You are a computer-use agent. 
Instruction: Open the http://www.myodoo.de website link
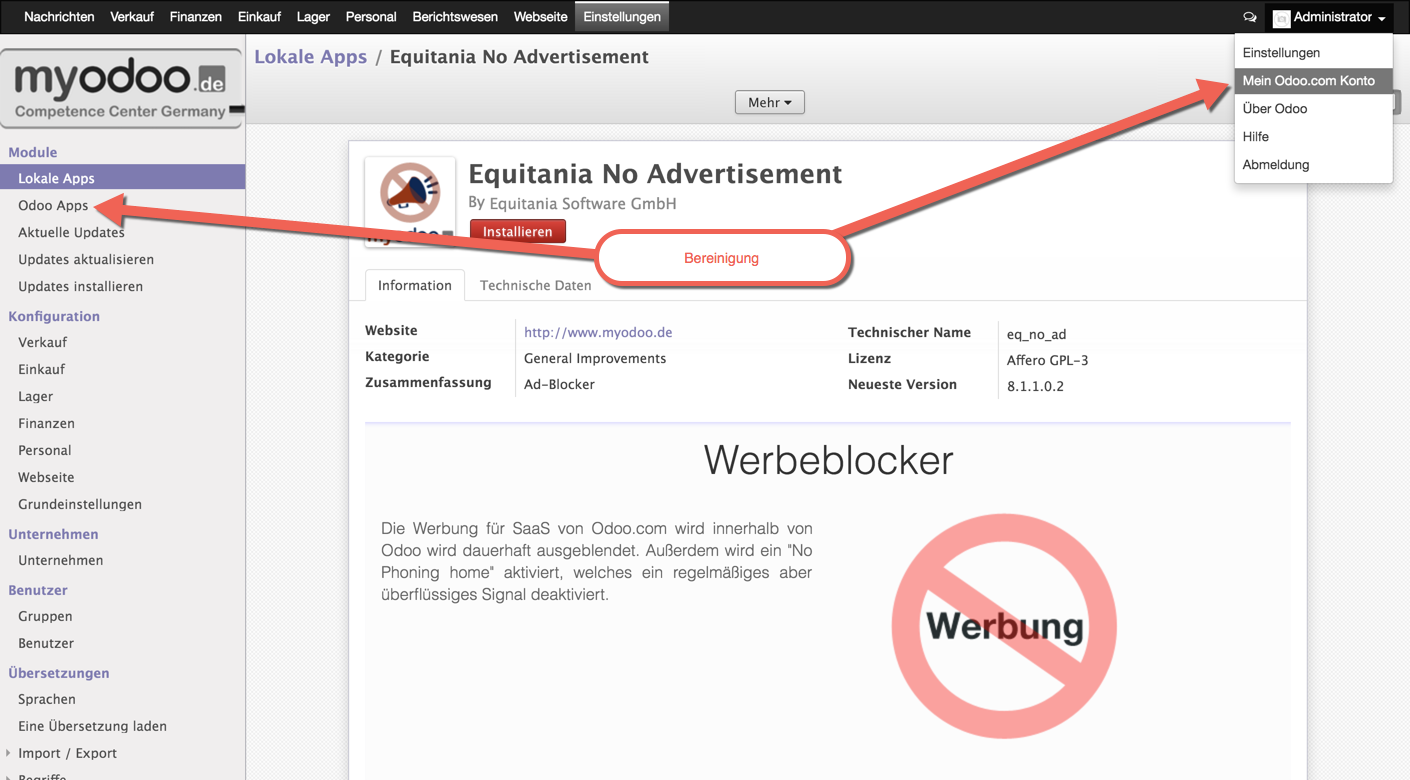pos(597,332)
